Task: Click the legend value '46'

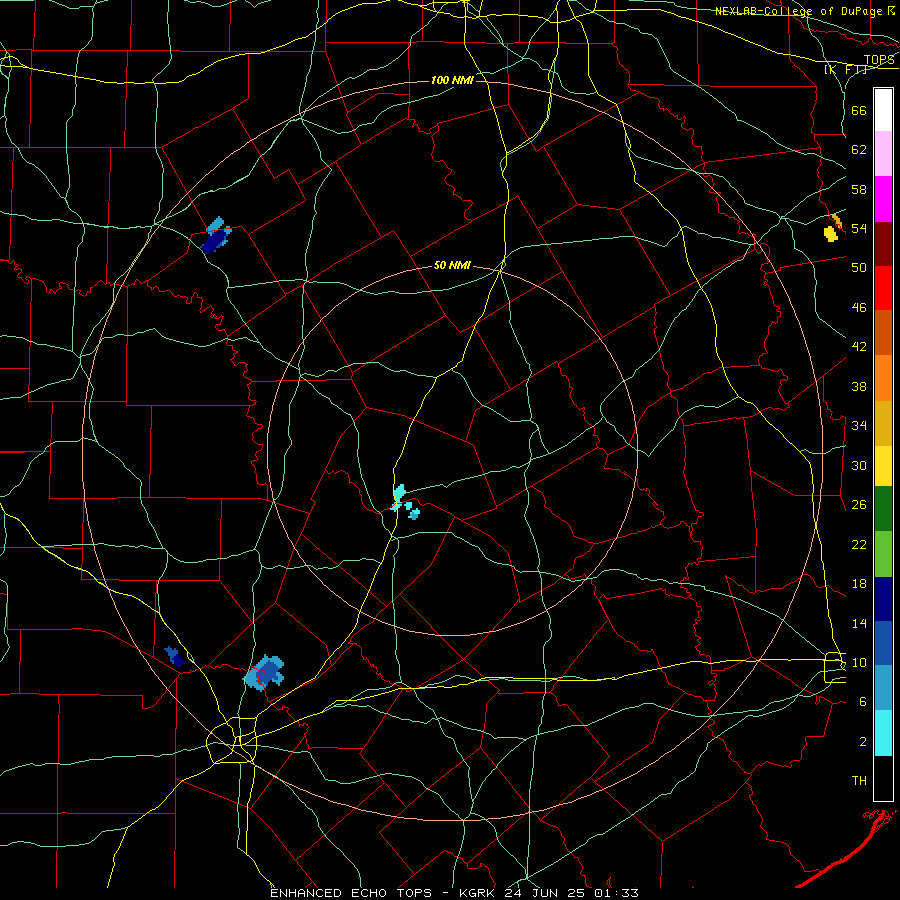Action: pos(859,307)
